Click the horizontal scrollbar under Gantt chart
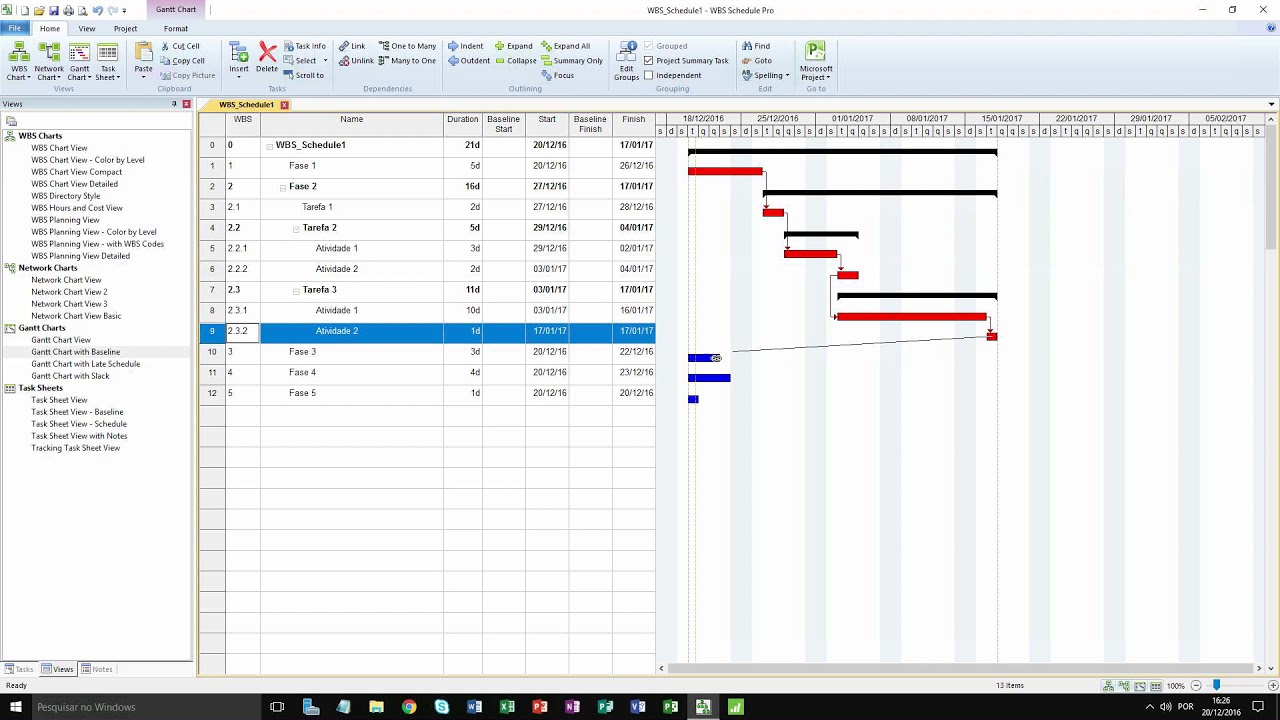Image resolution: width=1280 pixels, height=720 pixels. [x=960, y=668]
